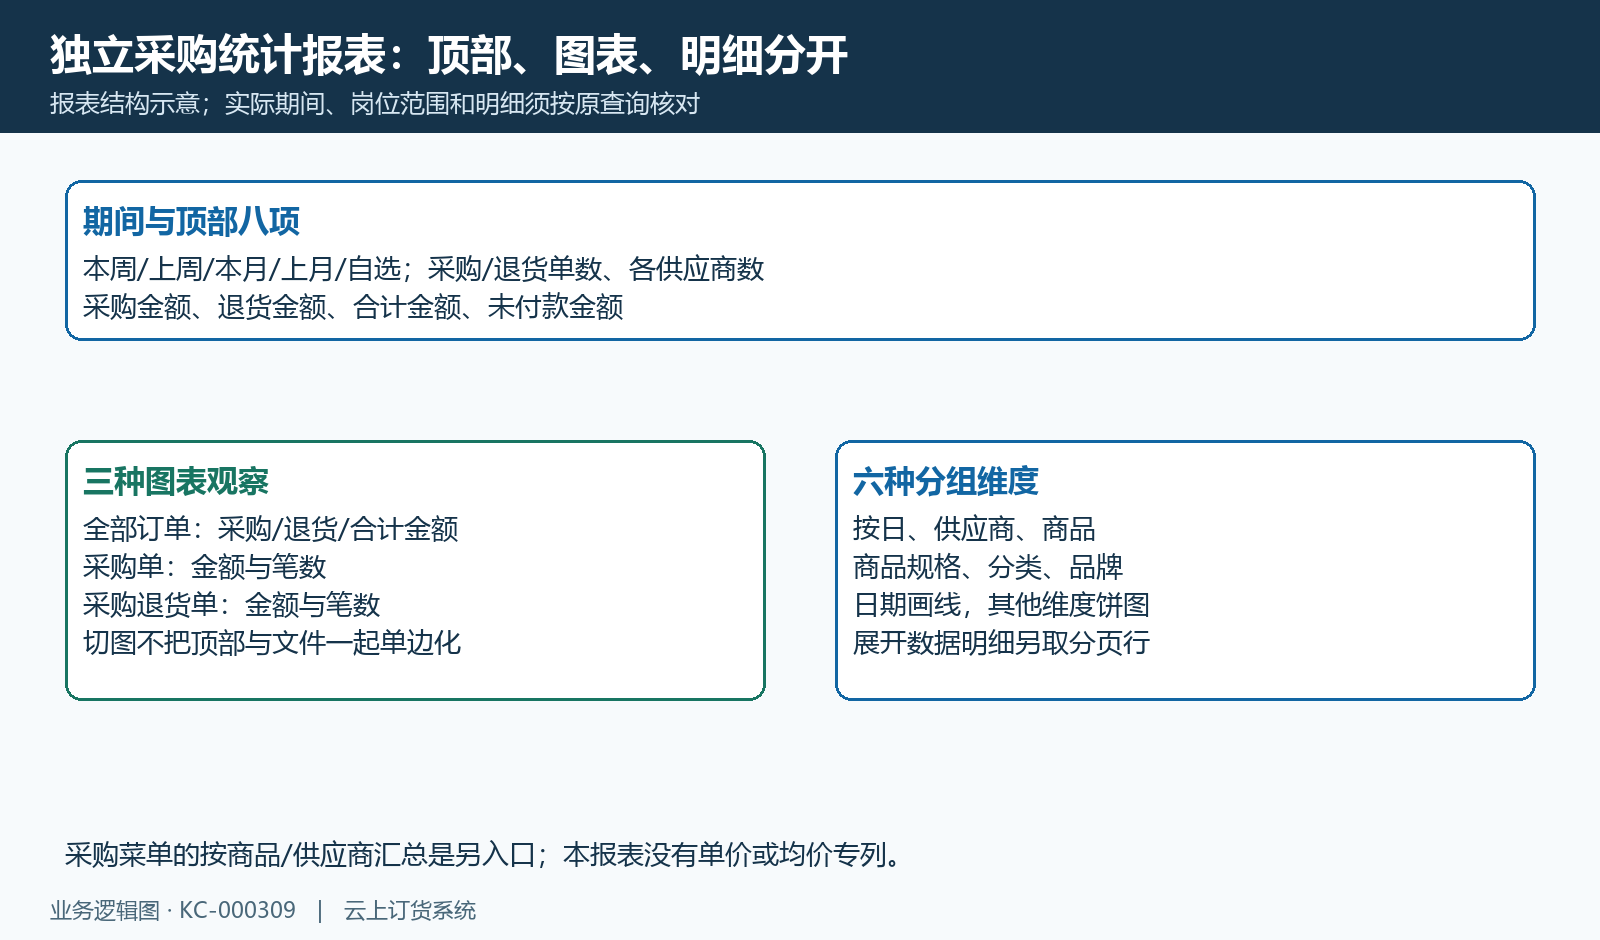Select the line 切图不把顶部与文件一起单边化
The width and height of the screenshot is (1600, 940).
click(x=272, y=643)
